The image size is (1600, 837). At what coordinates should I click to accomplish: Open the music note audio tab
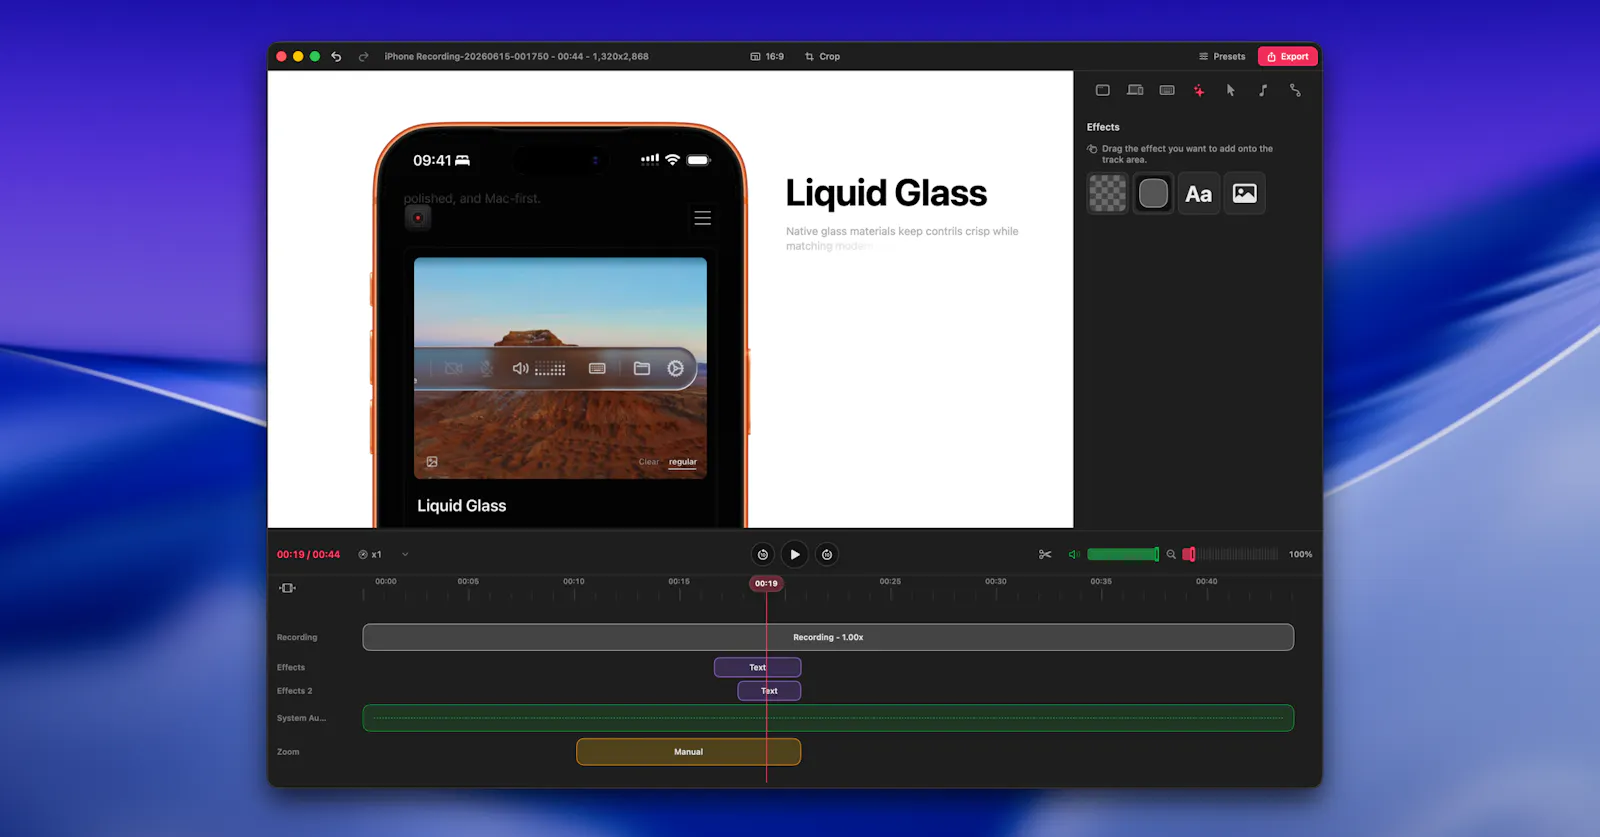(x=1263, y=90)
